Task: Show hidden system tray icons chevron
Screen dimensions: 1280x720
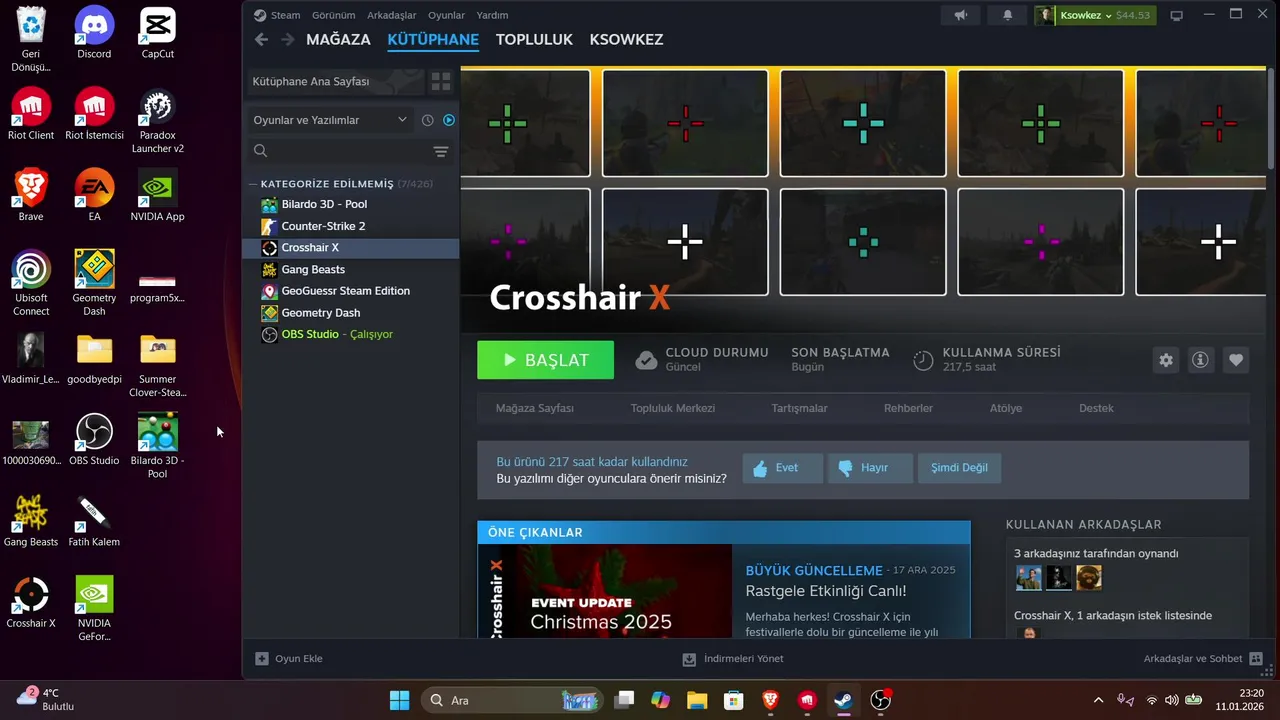Action: pyautogui.click(x=1098, y=700)
